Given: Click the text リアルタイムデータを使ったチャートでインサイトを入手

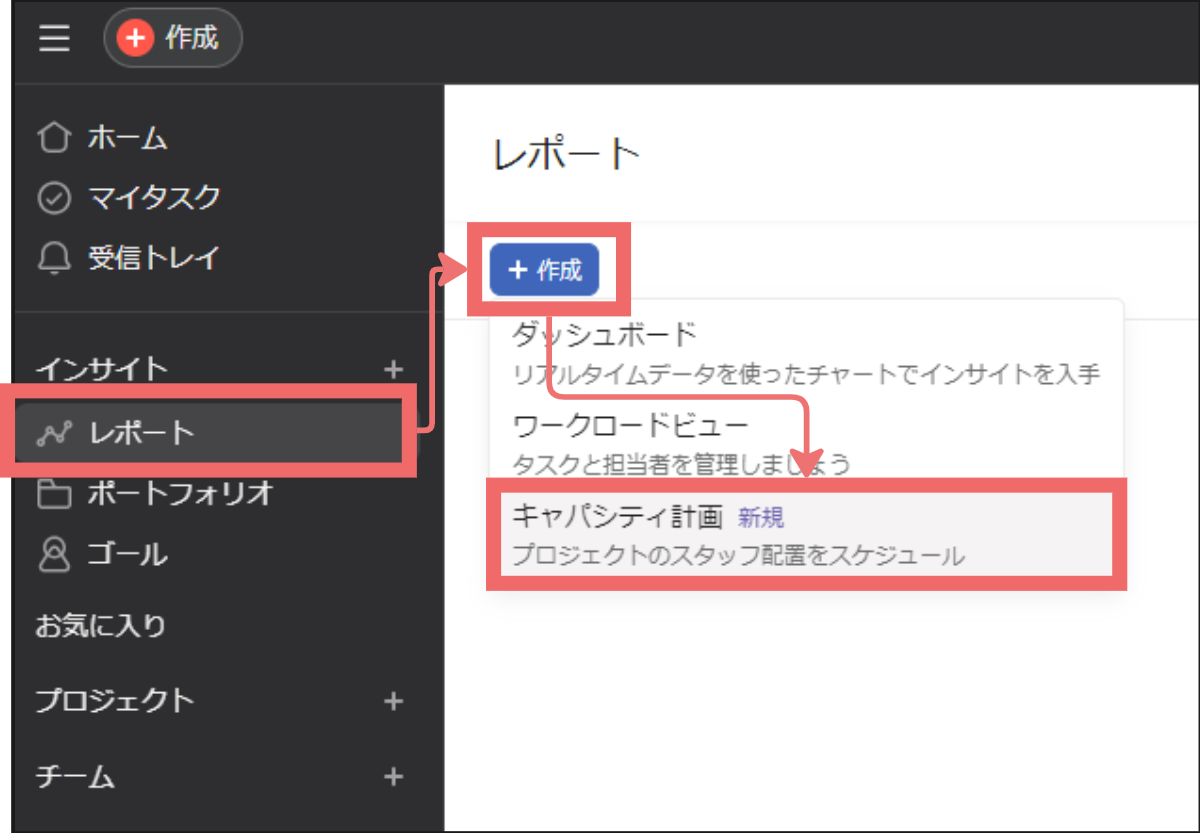Looking at the screenshot, I should [806, 374].
